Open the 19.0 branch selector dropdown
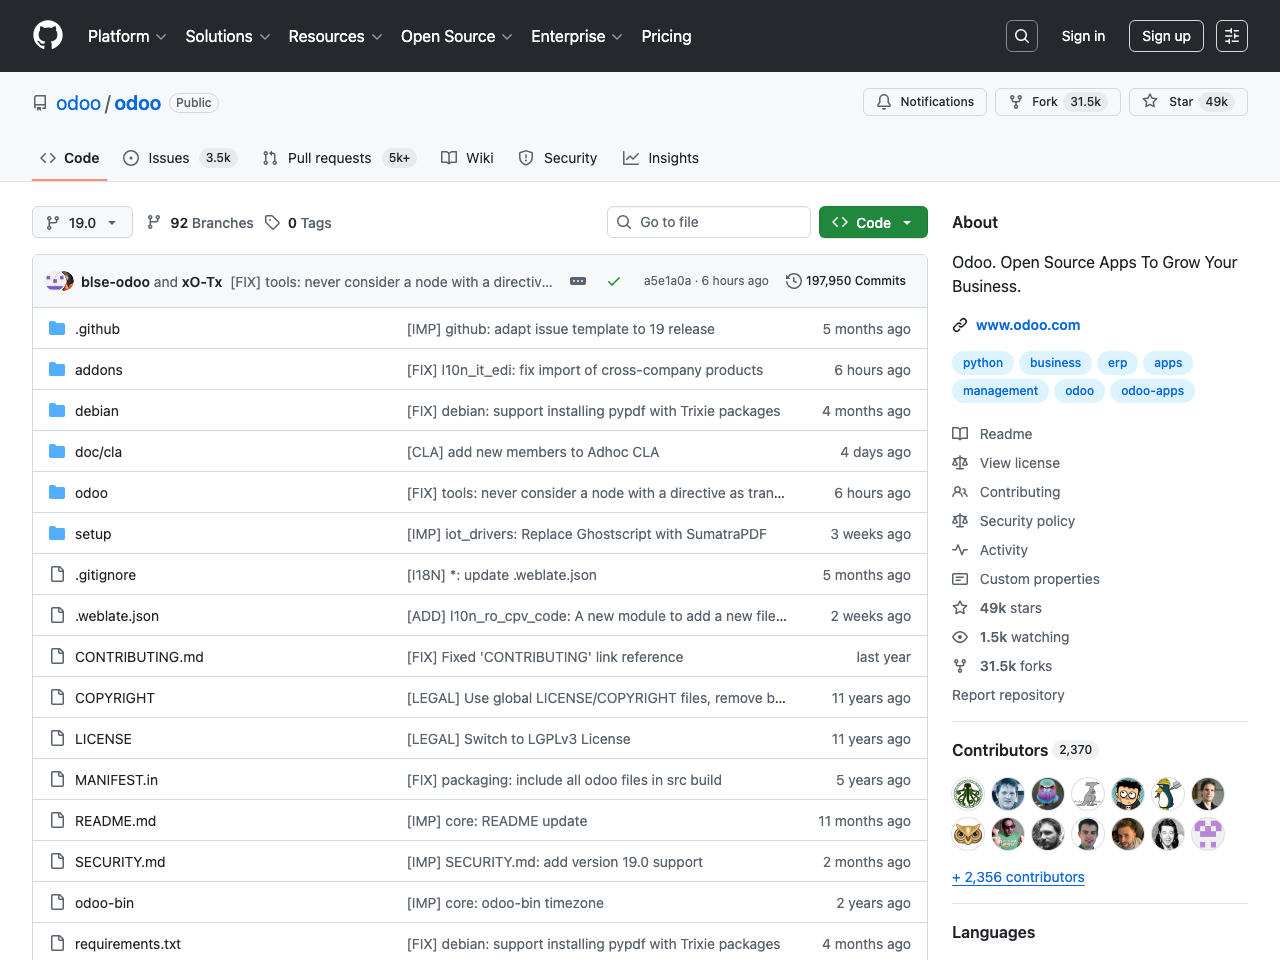Image resolution: width=1280 pixels, height=960 pixels. tap(82, 222)
